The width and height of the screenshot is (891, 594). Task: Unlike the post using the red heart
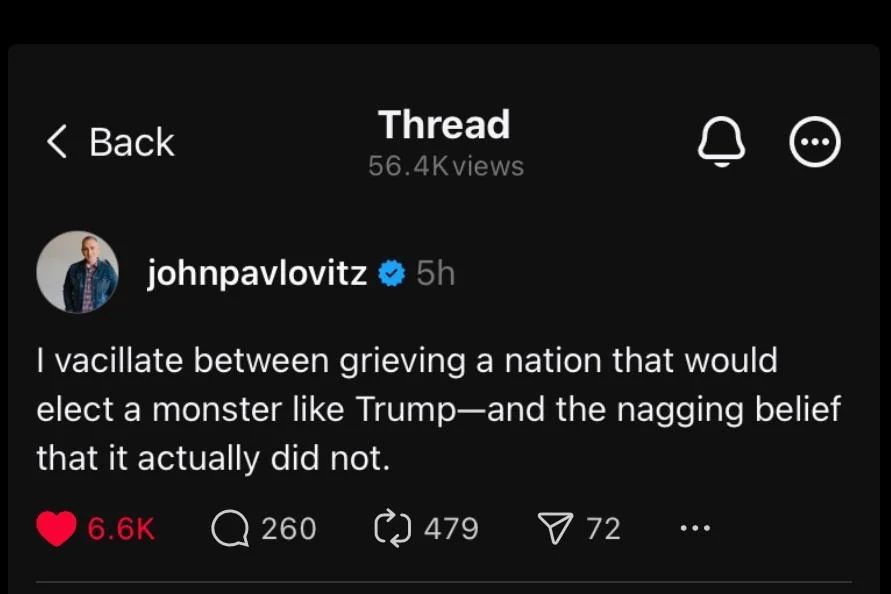[56, 529]
